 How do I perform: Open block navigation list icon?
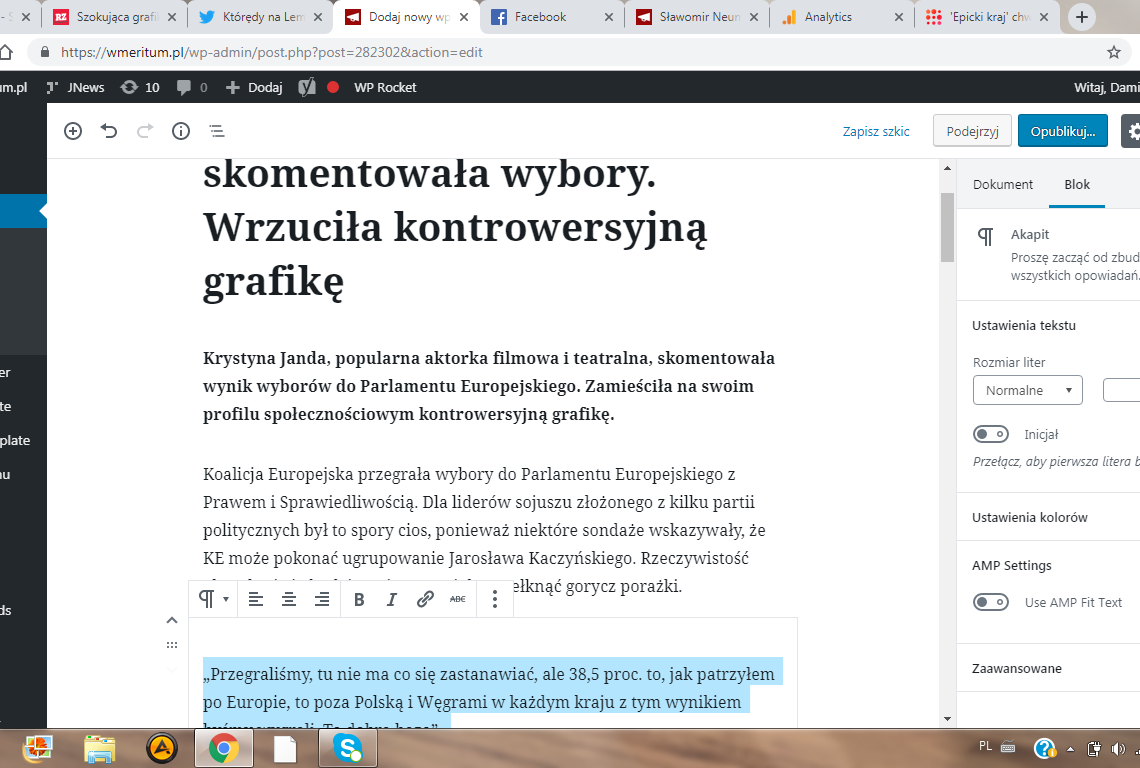216,131
